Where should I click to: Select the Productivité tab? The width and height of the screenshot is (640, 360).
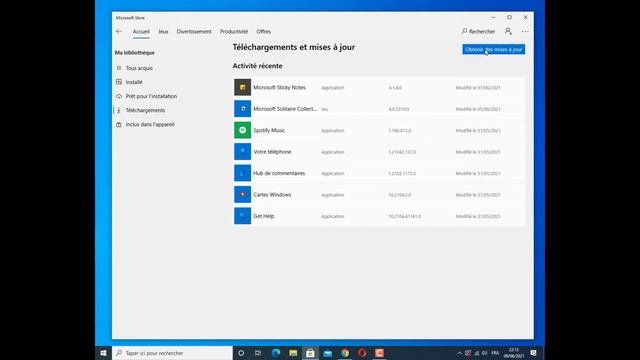coord(234,31)
